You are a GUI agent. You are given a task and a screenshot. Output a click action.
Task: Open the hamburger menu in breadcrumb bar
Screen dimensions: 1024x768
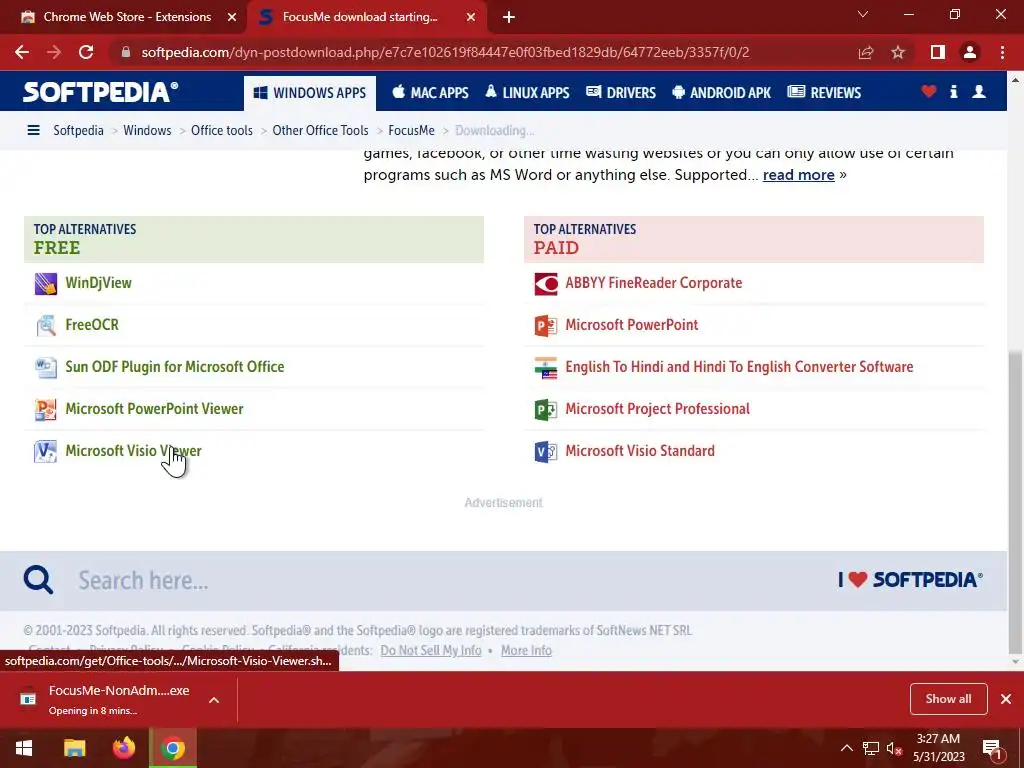[33, 130]
